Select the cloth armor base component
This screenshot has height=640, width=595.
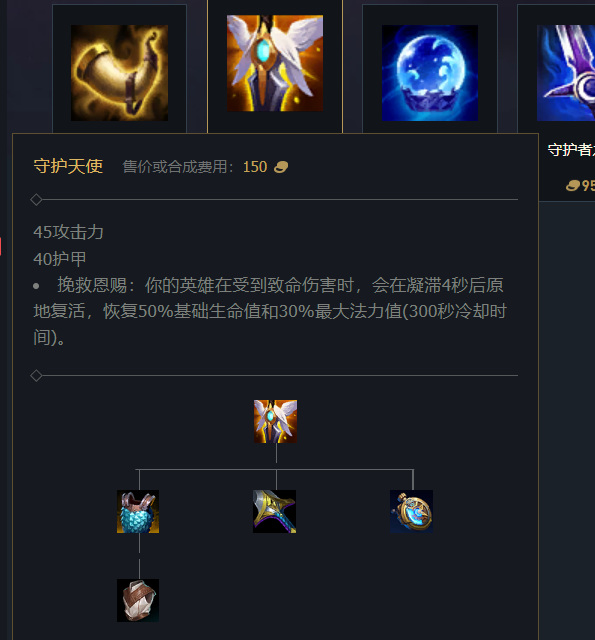(x=138, y=600)
